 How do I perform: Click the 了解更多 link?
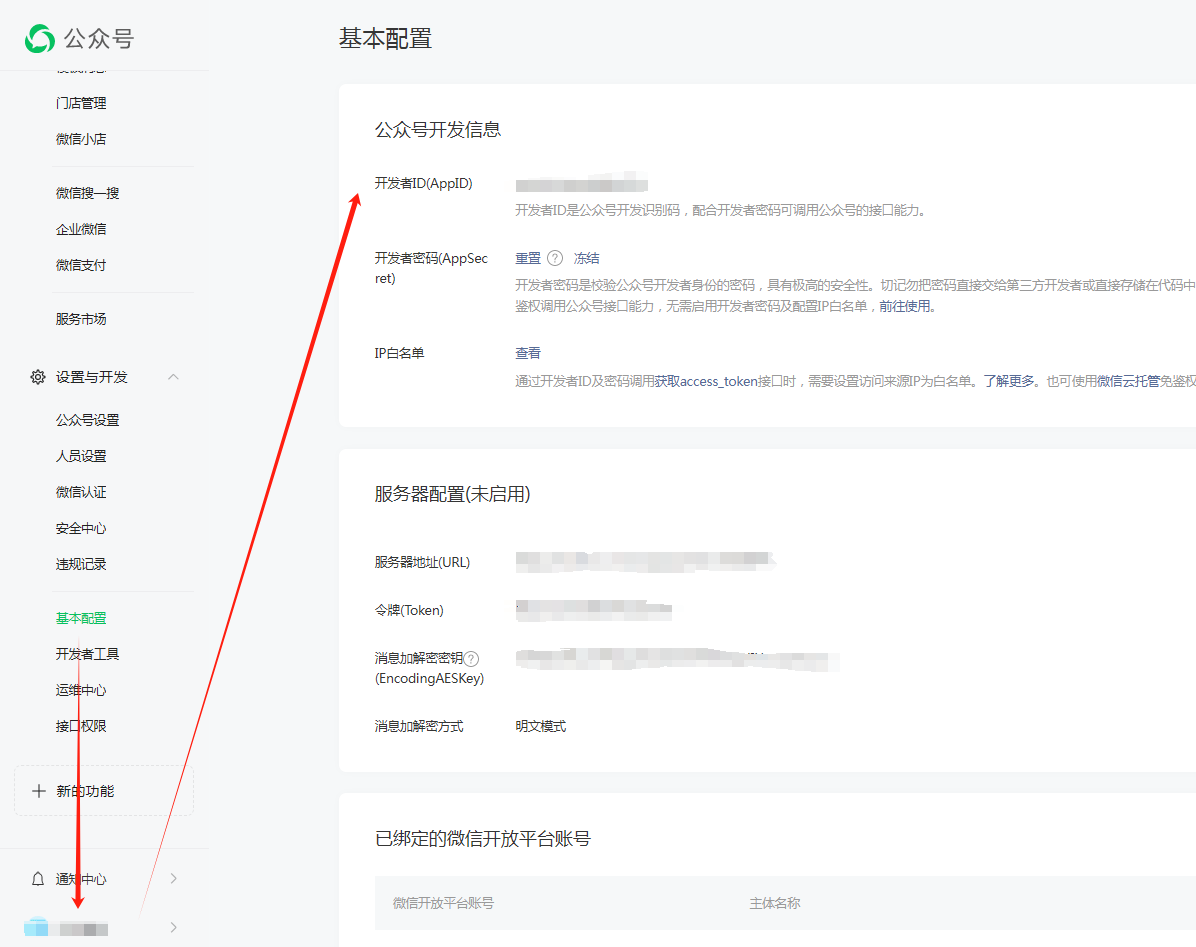1008,381
